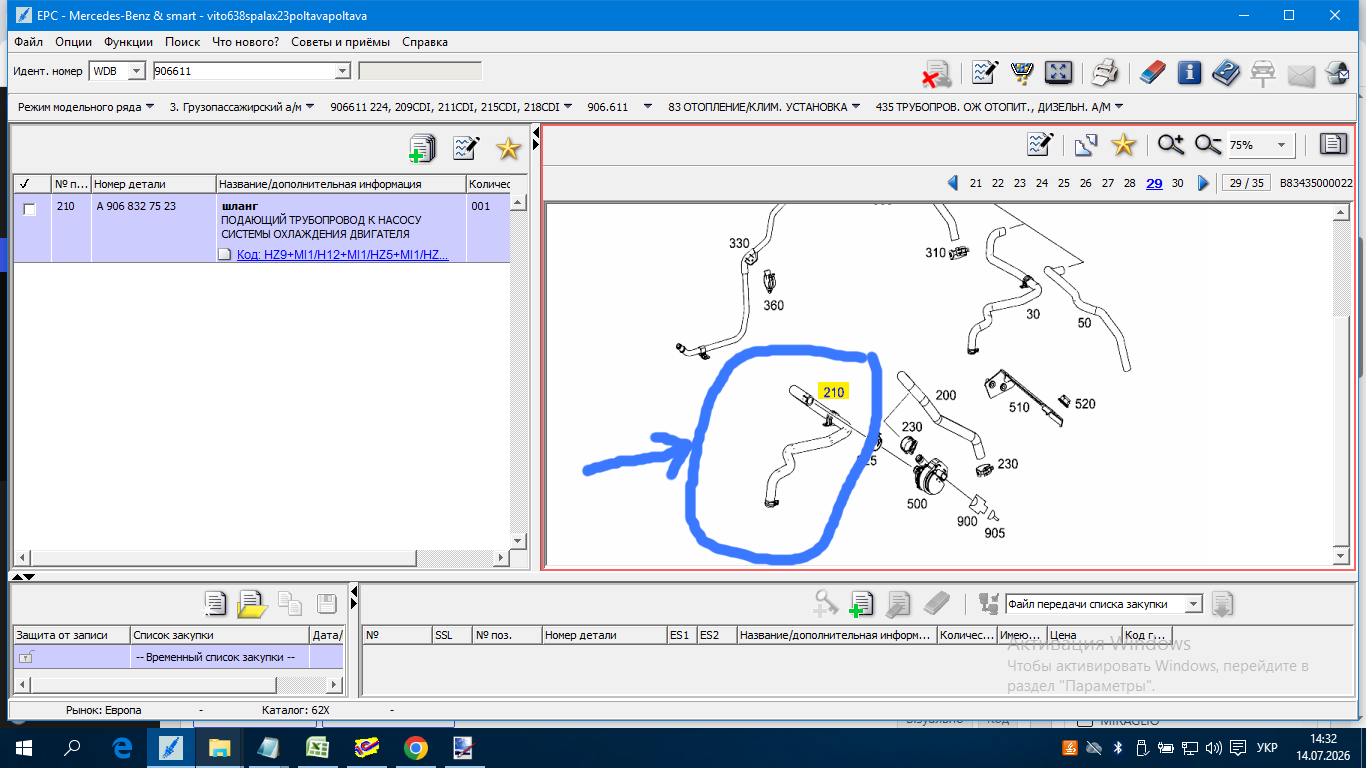
Task: Click the detach image window icon
Action: click(1086, 145)
